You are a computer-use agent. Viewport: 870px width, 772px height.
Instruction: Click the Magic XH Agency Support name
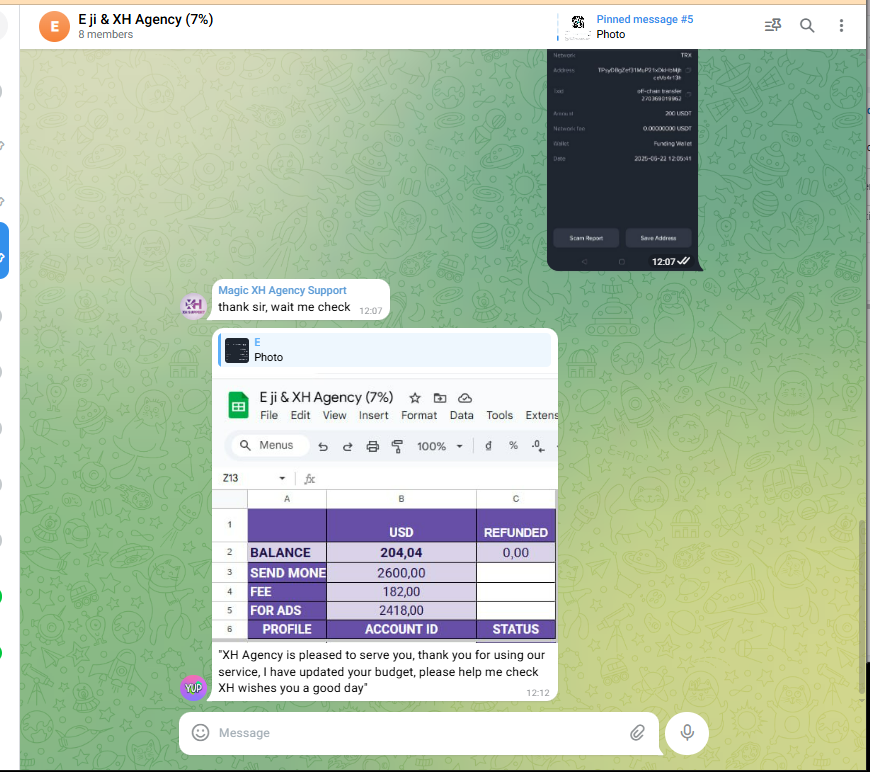[x=282, y=290]
